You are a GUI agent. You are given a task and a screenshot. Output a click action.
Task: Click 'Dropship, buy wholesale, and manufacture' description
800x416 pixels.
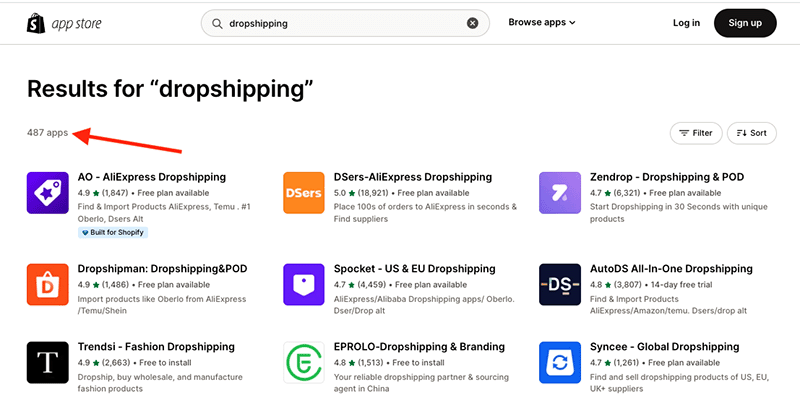pos(160,383)
